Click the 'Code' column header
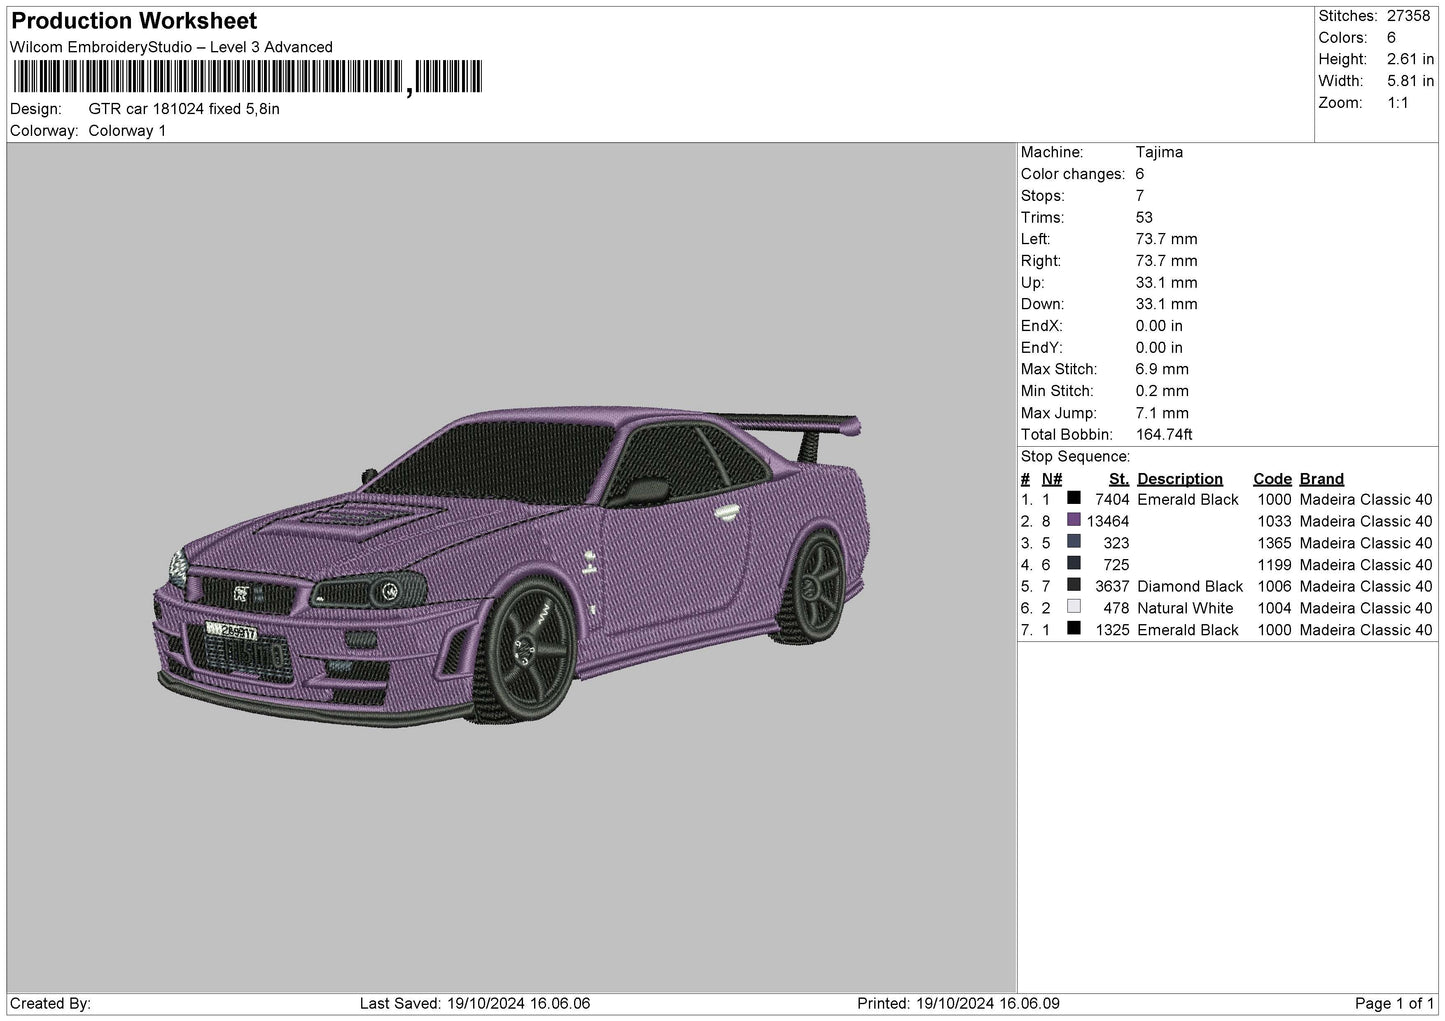Viewport: 1445px width, 1021px height. point(1272,479)
